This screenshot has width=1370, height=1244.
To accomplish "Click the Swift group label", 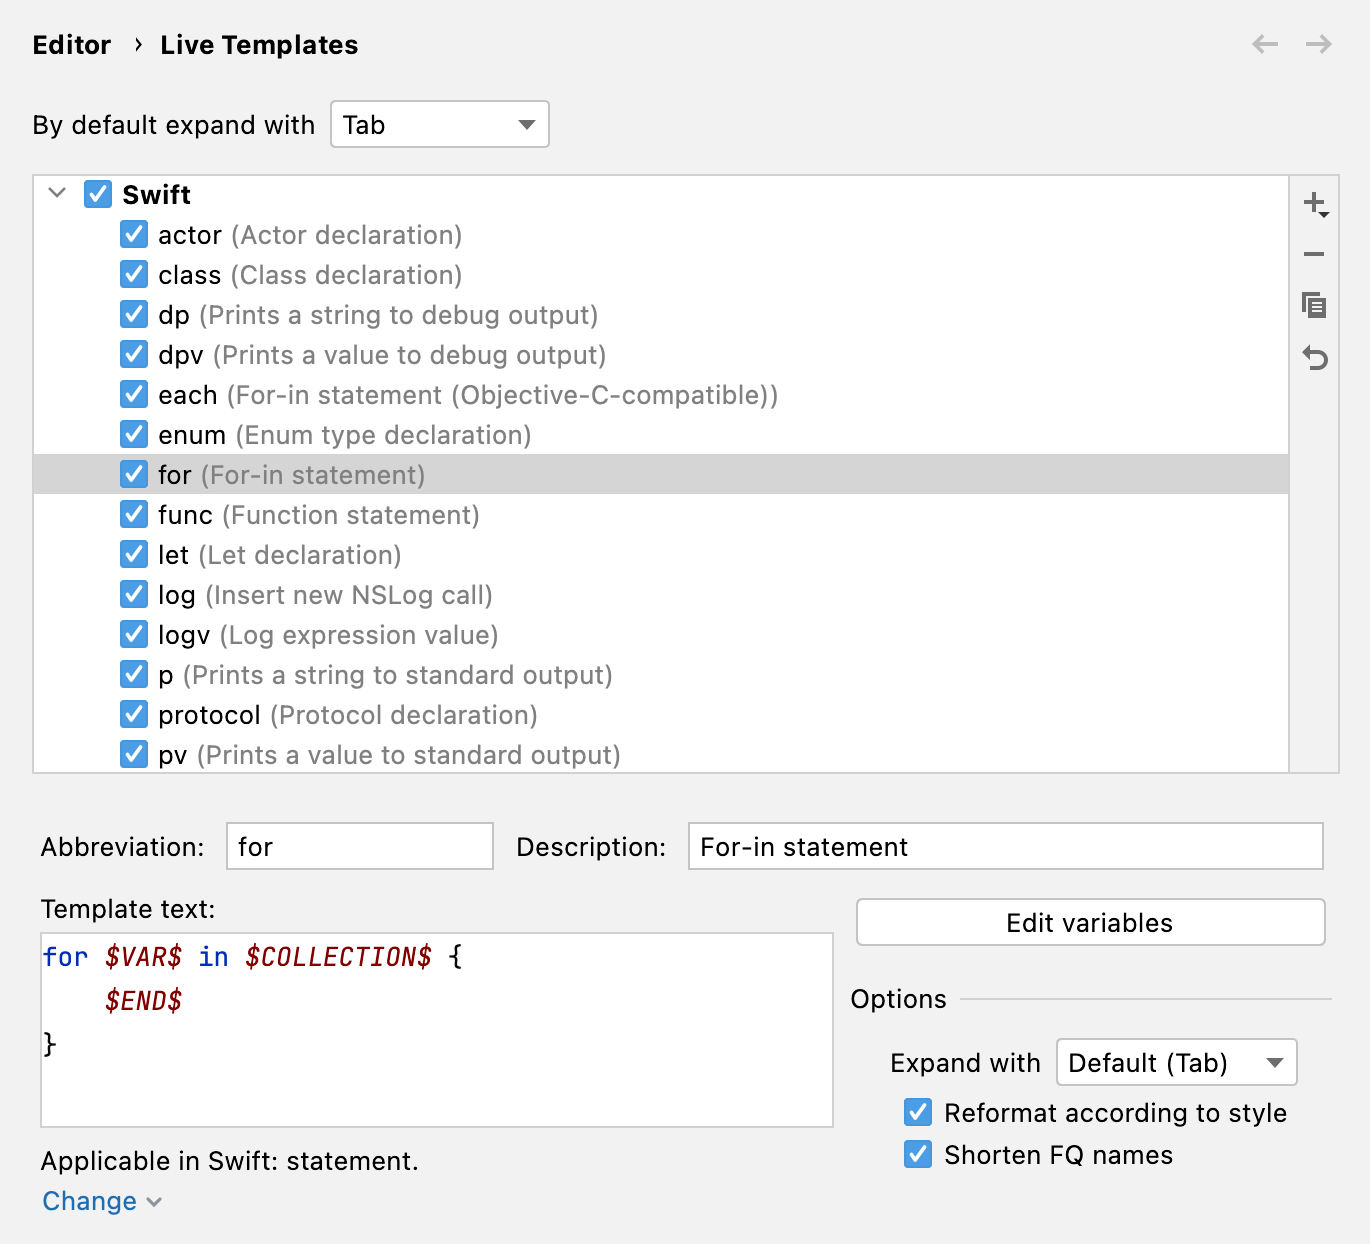I will click(156, 194).
